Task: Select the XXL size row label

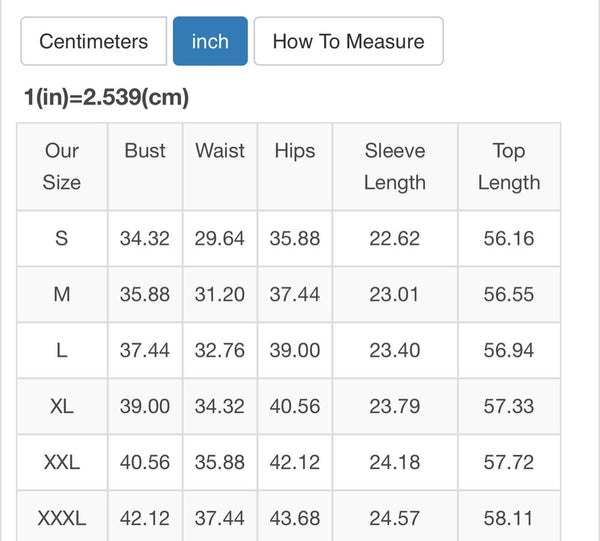Action: [x=62, y=462]
